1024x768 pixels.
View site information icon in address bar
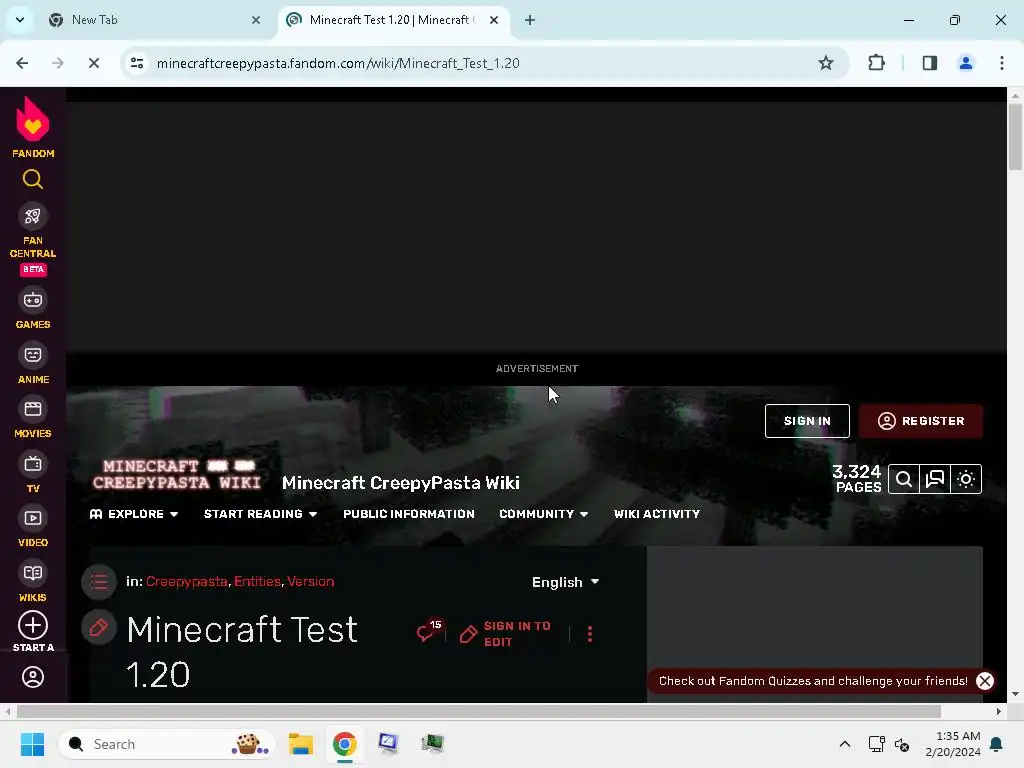(137, 63)
